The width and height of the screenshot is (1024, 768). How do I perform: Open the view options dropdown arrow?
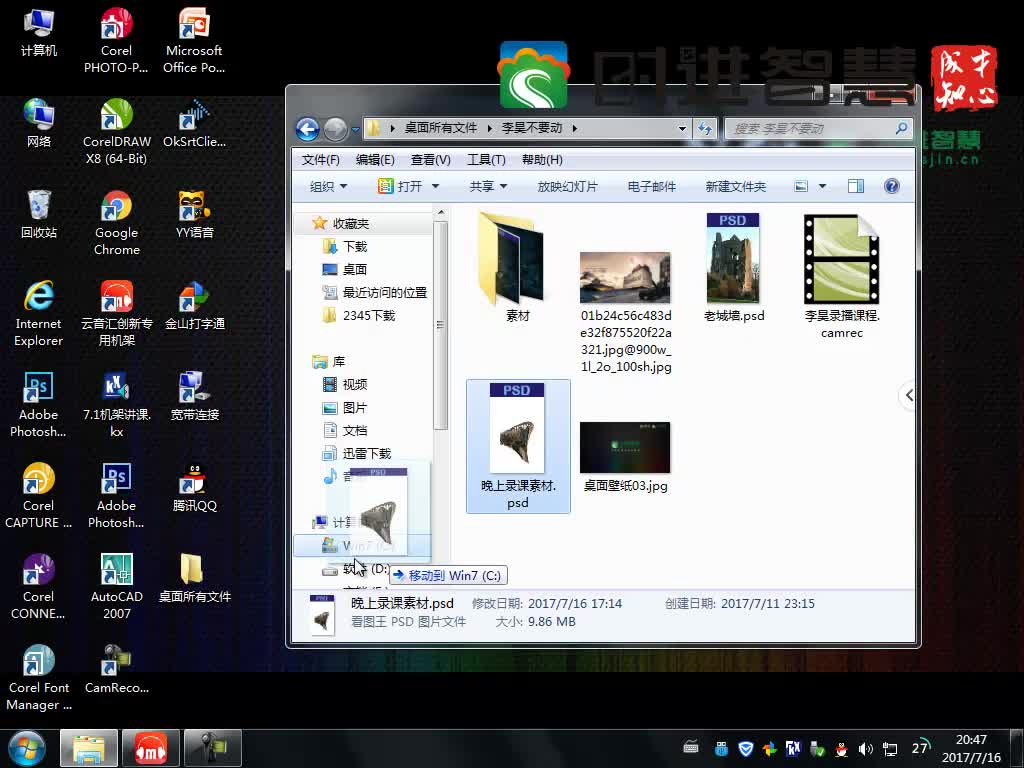click(822, 186)
